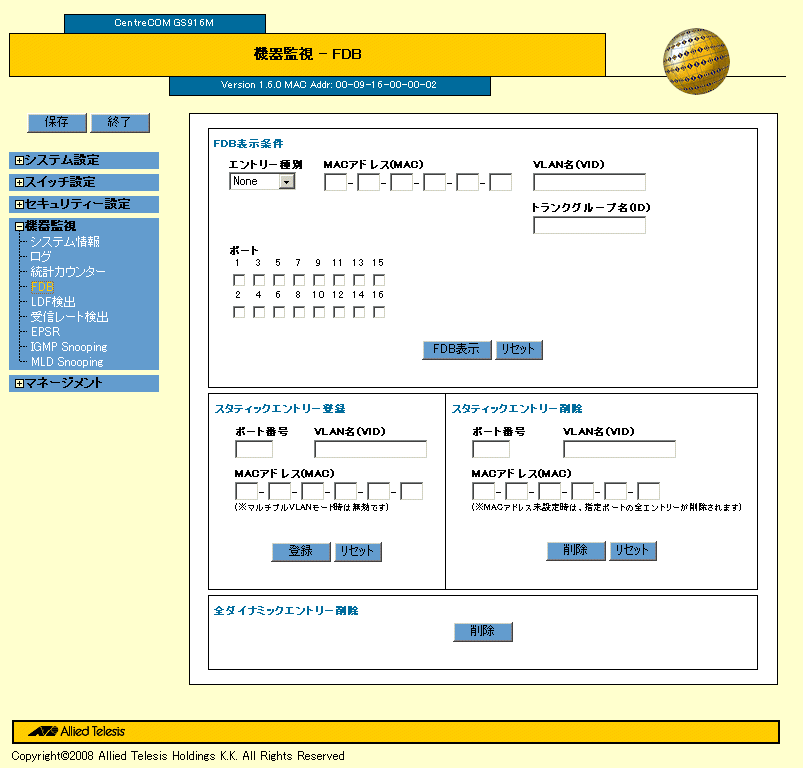Image resolution: width=803 pixels, height=768 pixels.
Task: Click the Version 1.6.0 MAC Addr text
Action: [329, 85]
